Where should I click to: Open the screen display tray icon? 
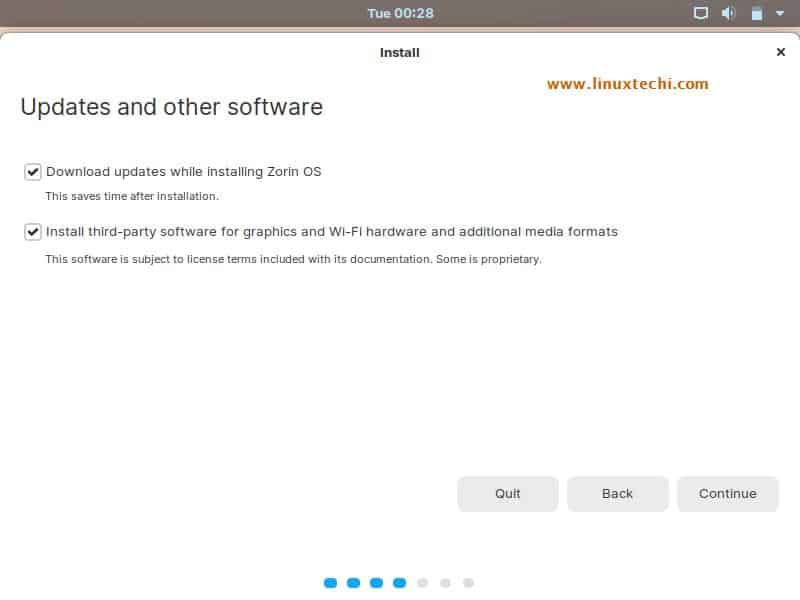[701, 13]
